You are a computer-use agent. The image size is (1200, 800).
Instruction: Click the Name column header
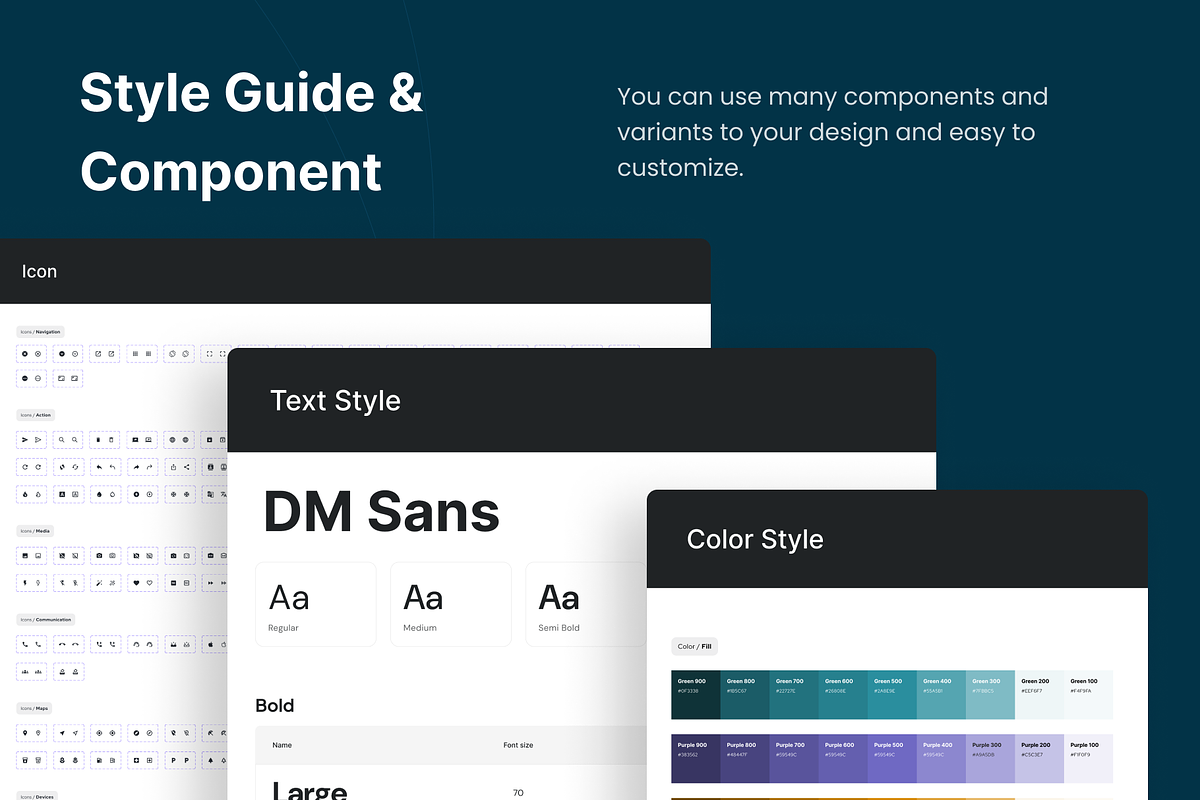(283, 745)
